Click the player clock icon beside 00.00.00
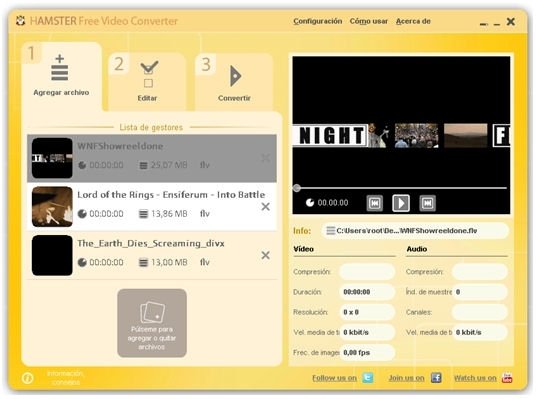 point(310,203)
